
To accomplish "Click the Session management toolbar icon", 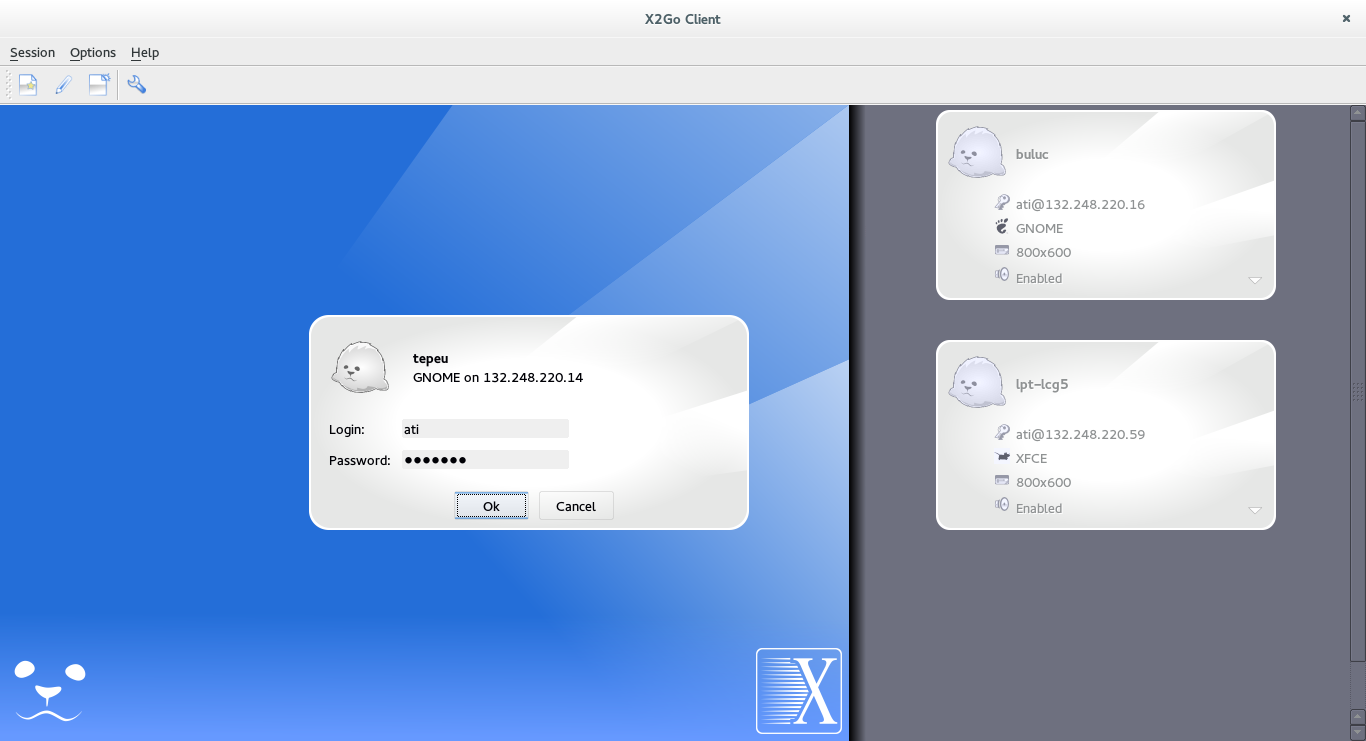I will click(99, 85).
